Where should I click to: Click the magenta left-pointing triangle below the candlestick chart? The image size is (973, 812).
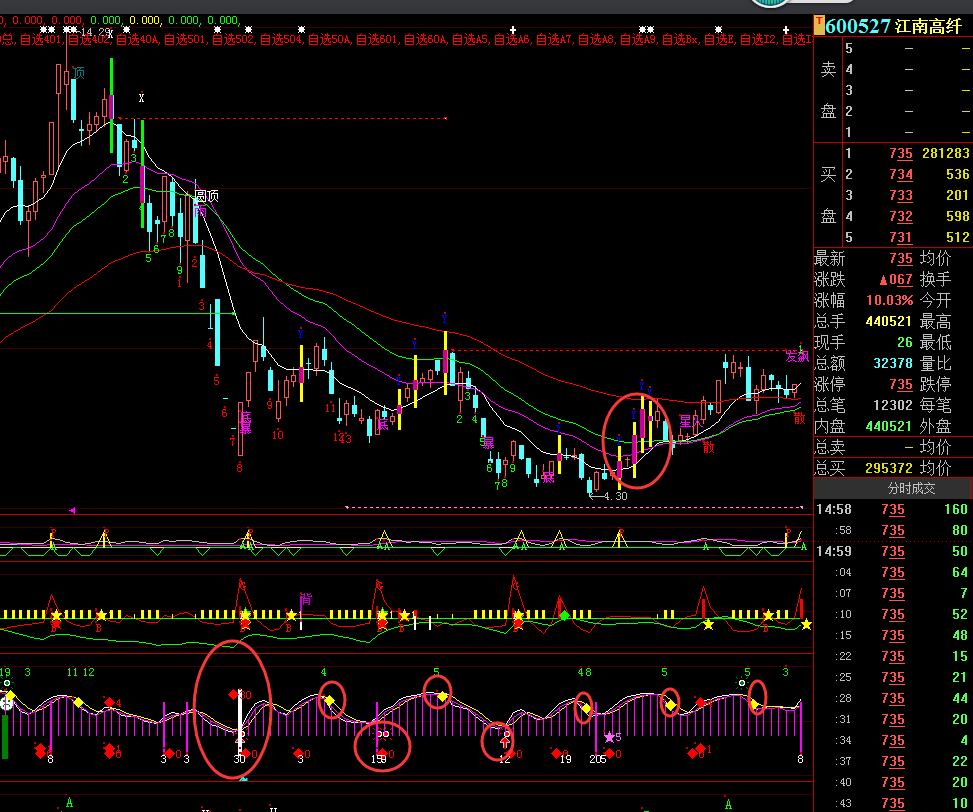pyautogui.click(x=73, y=511)
